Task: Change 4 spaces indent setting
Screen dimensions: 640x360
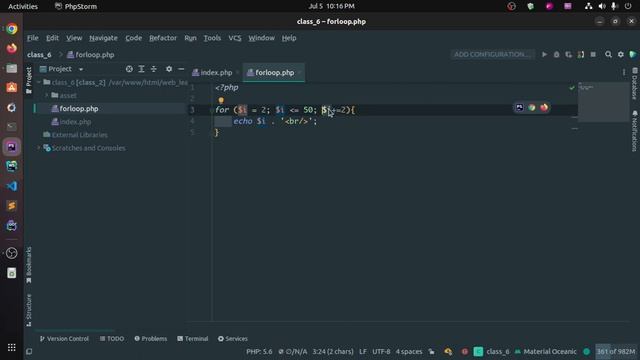Action: click(x=409, y=351)
